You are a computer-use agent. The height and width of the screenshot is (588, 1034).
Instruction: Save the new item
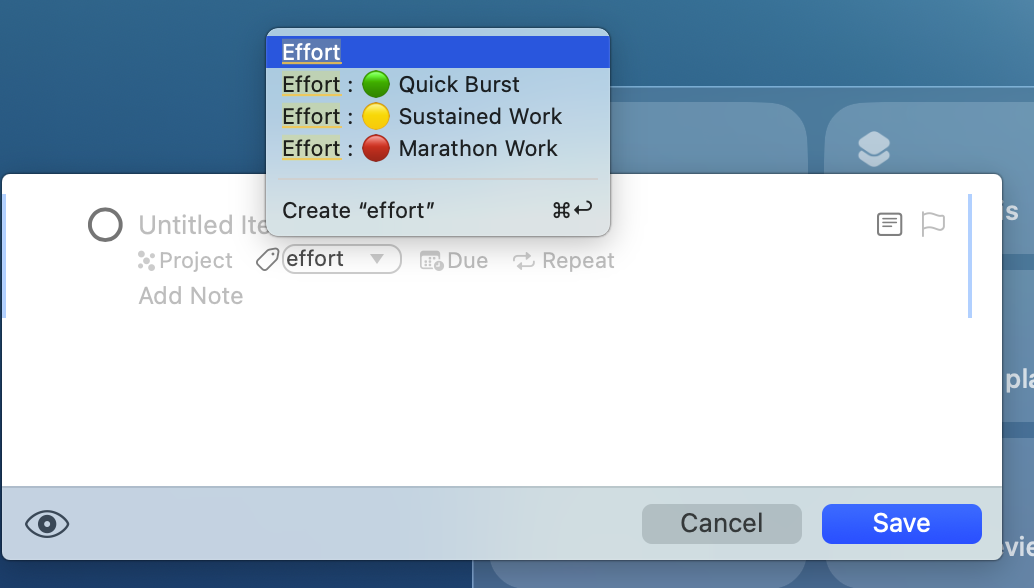click(901, 523)
